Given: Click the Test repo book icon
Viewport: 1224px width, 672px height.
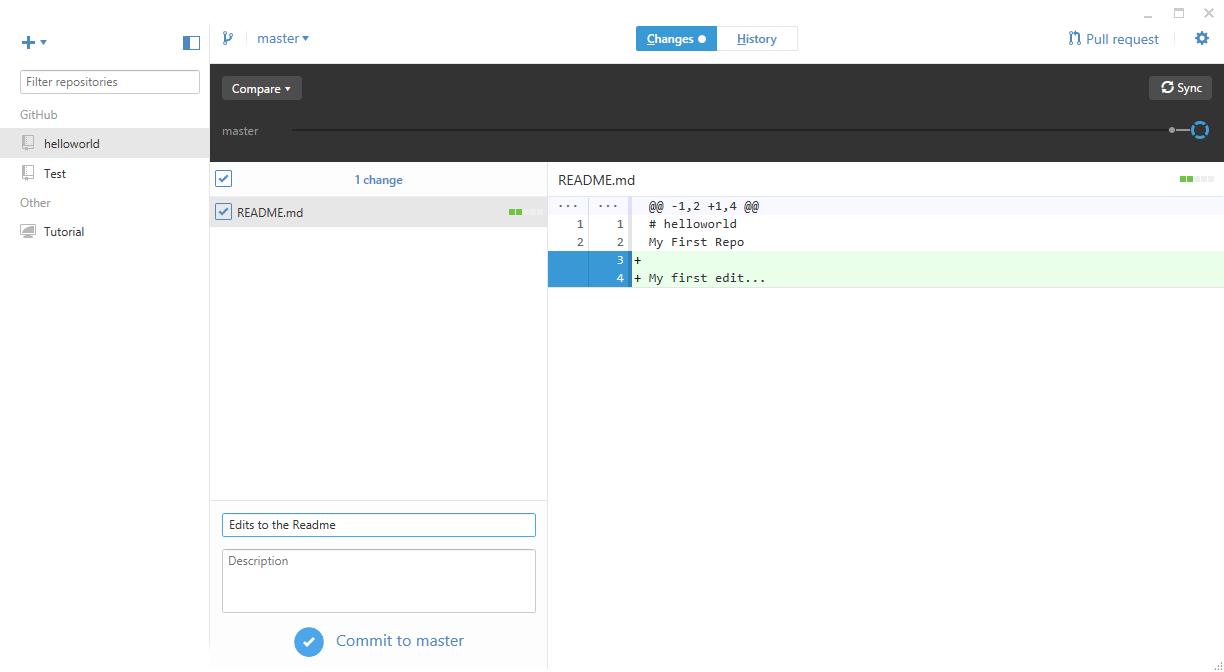Looking at the screenshot, I should click(x=28, y=173).
